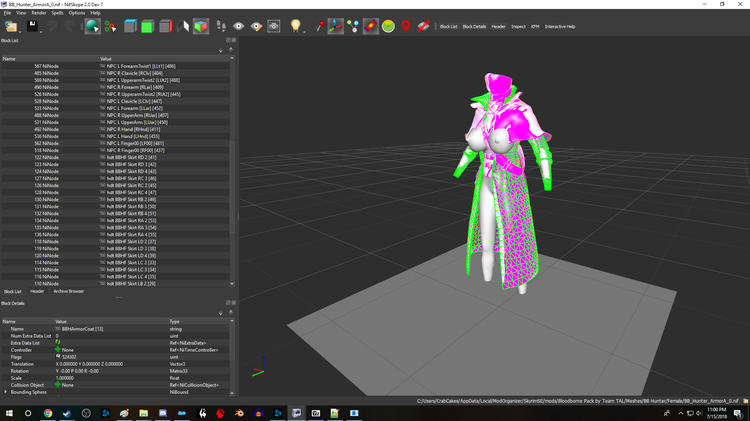Click the Header toolbar button

click(498, 26)
